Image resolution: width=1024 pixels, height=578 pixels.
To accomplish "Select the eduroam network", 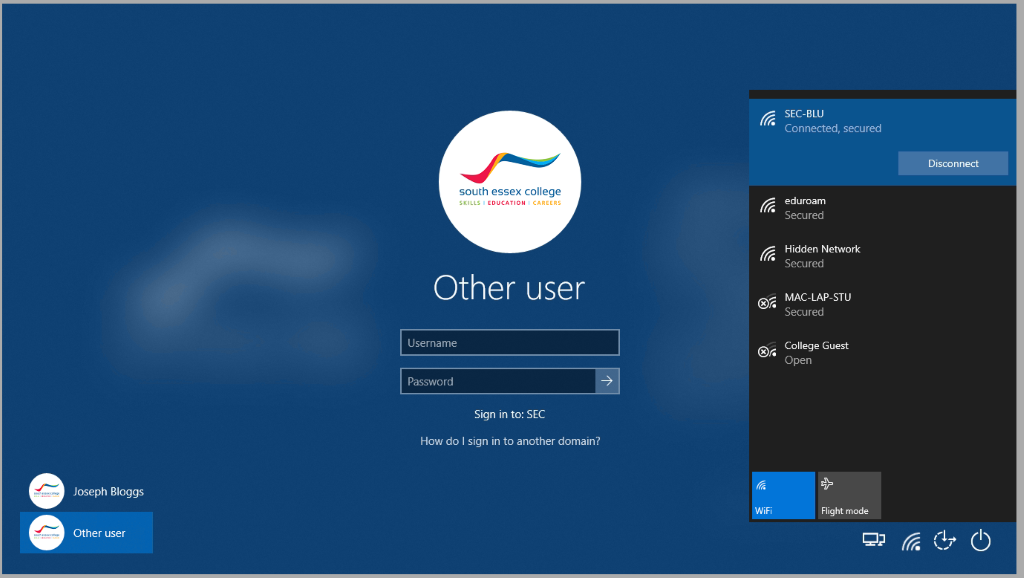I will point(882,208).
